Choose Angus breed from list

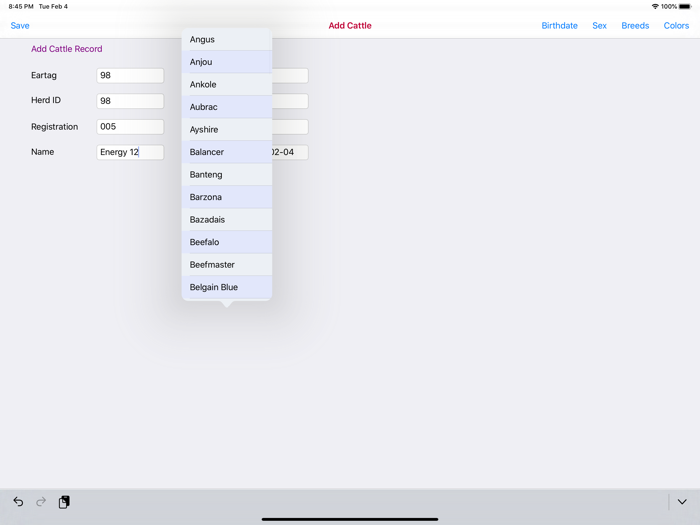pos(227,39)
